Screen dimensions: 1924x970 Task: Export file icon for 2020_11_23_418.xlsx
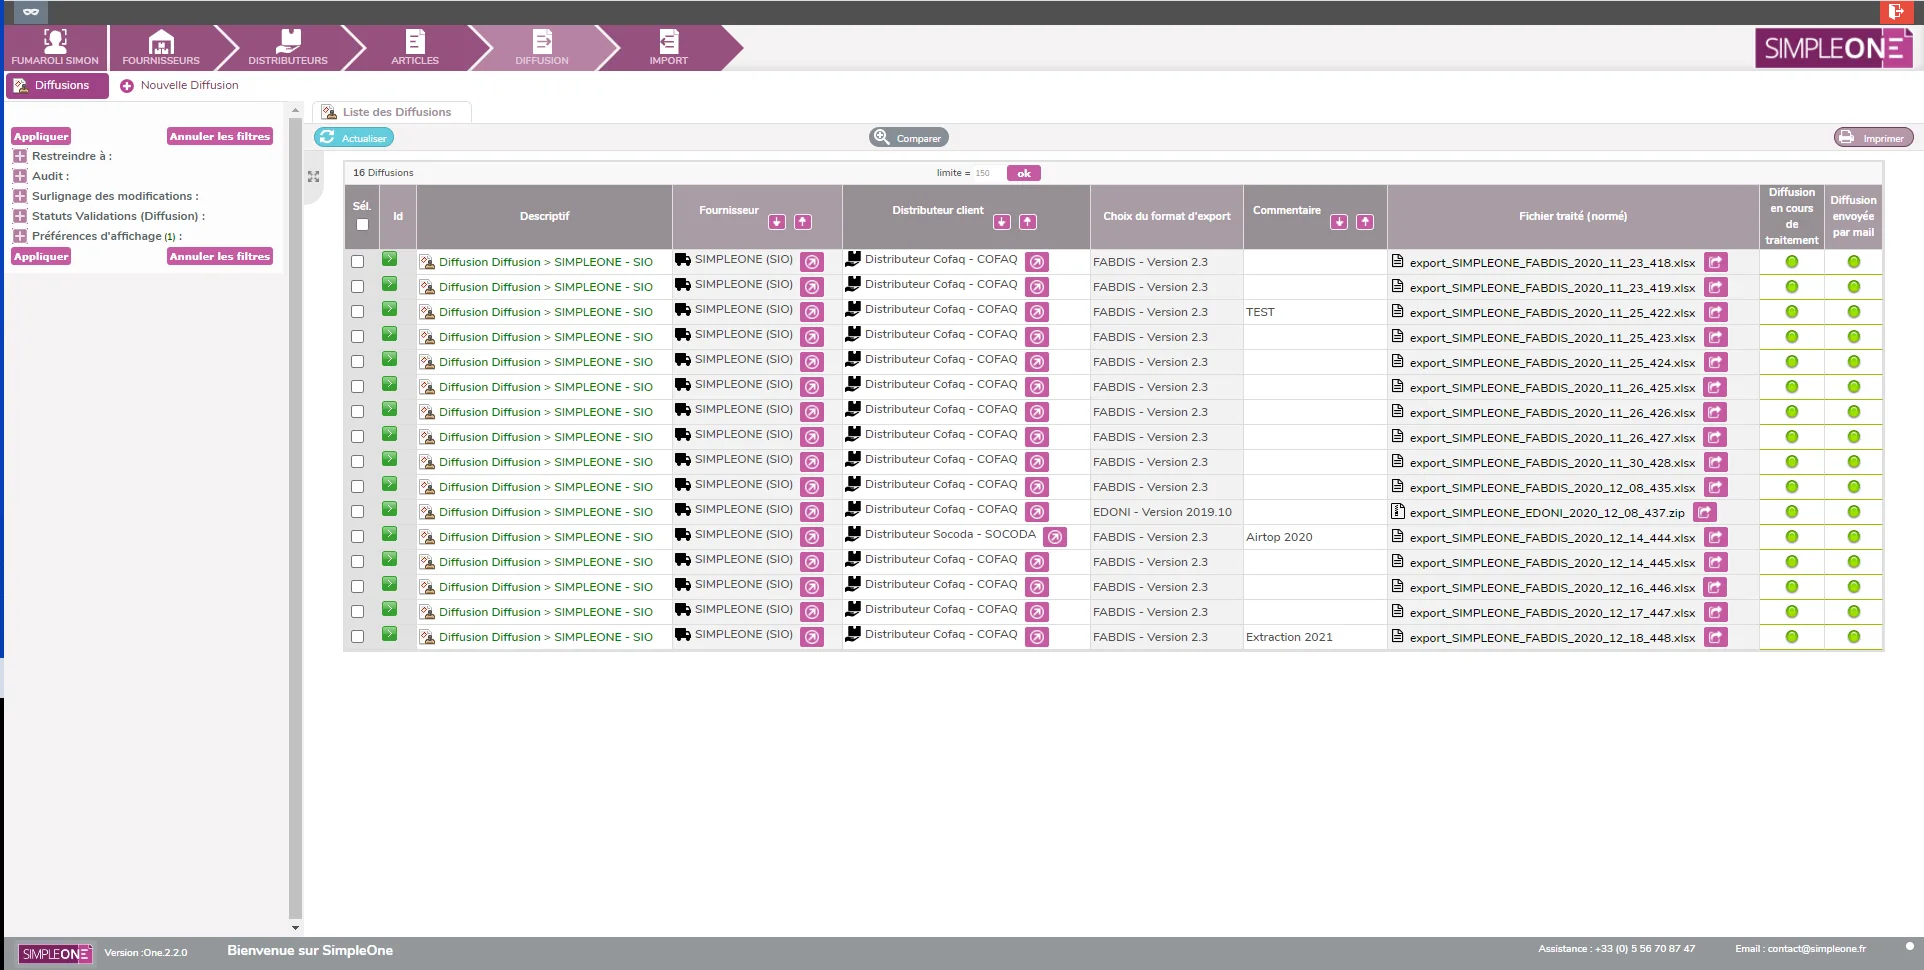point(1716,262)
